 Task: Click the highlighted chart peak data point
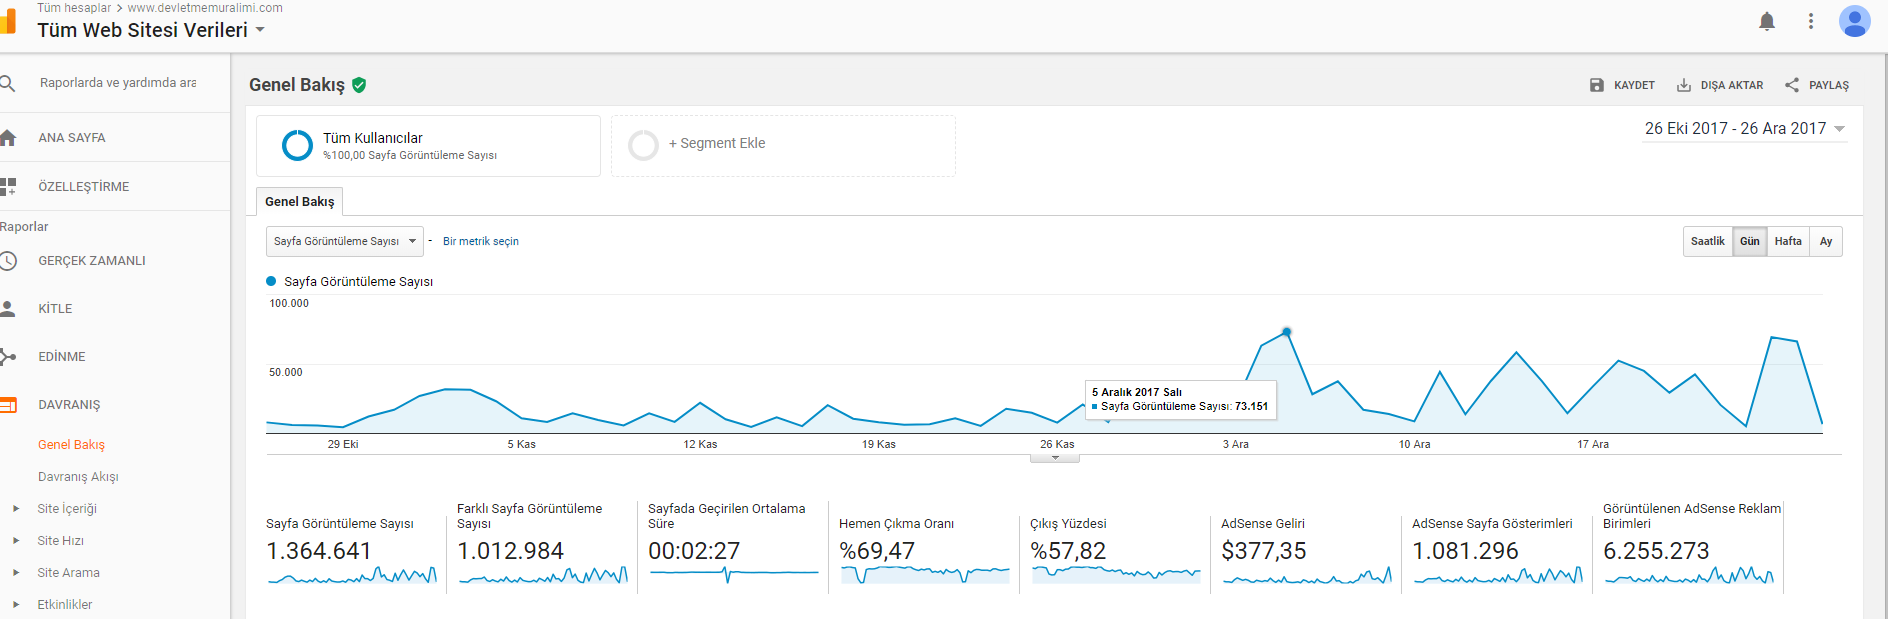point(1286,331)
